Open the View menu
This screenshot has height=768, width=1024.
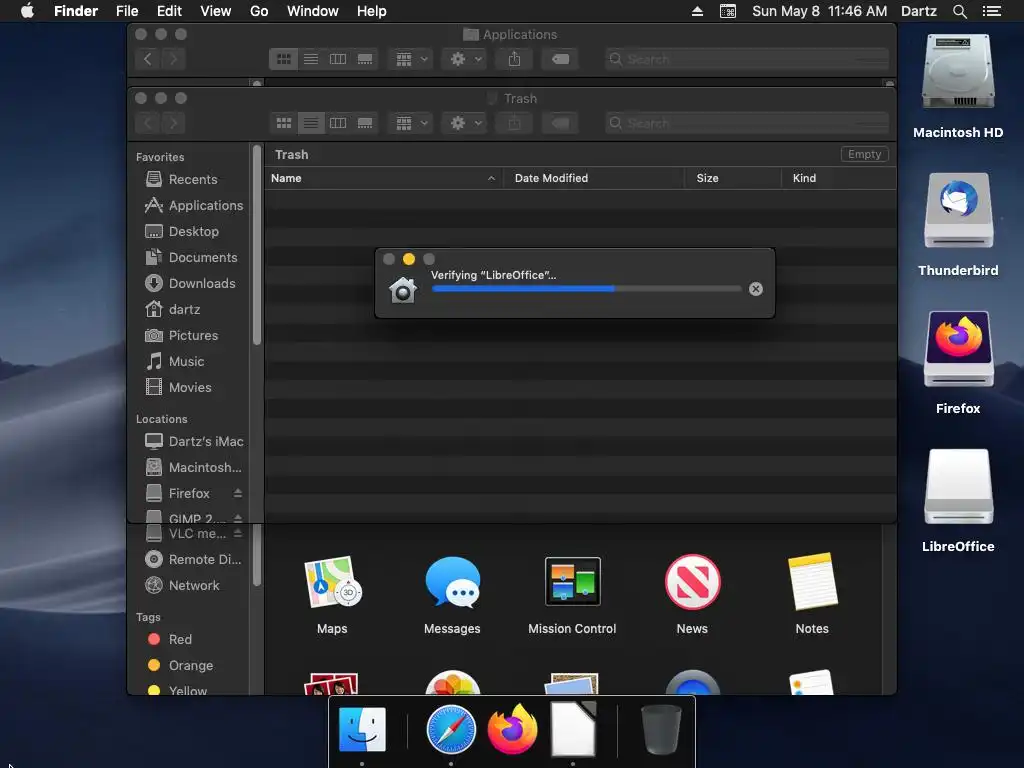pos(216,11)
